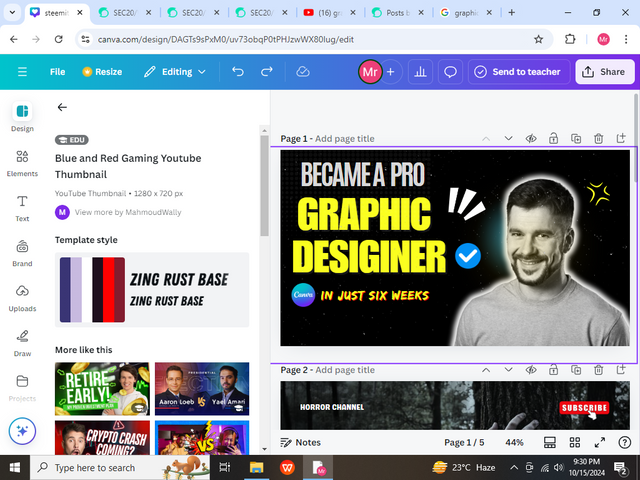Edit the Page 1 title field

[x=344, y=139]
